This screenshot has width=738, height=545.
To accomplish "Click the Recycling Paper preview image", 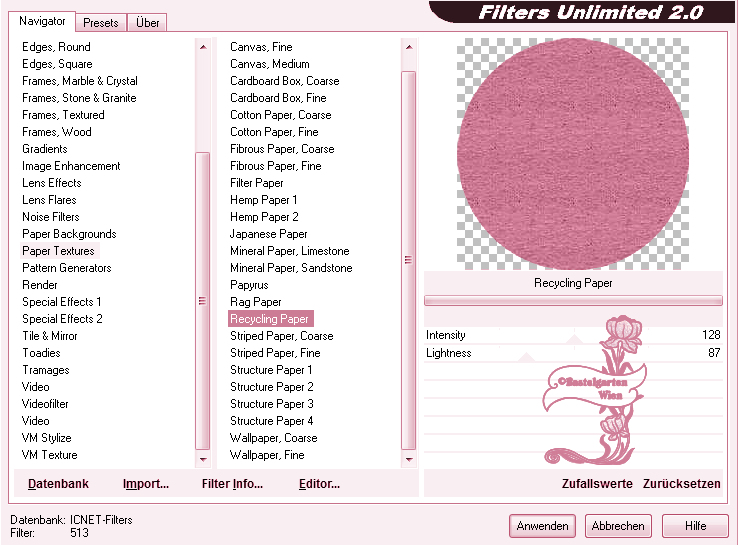I will tap(573, 154).
